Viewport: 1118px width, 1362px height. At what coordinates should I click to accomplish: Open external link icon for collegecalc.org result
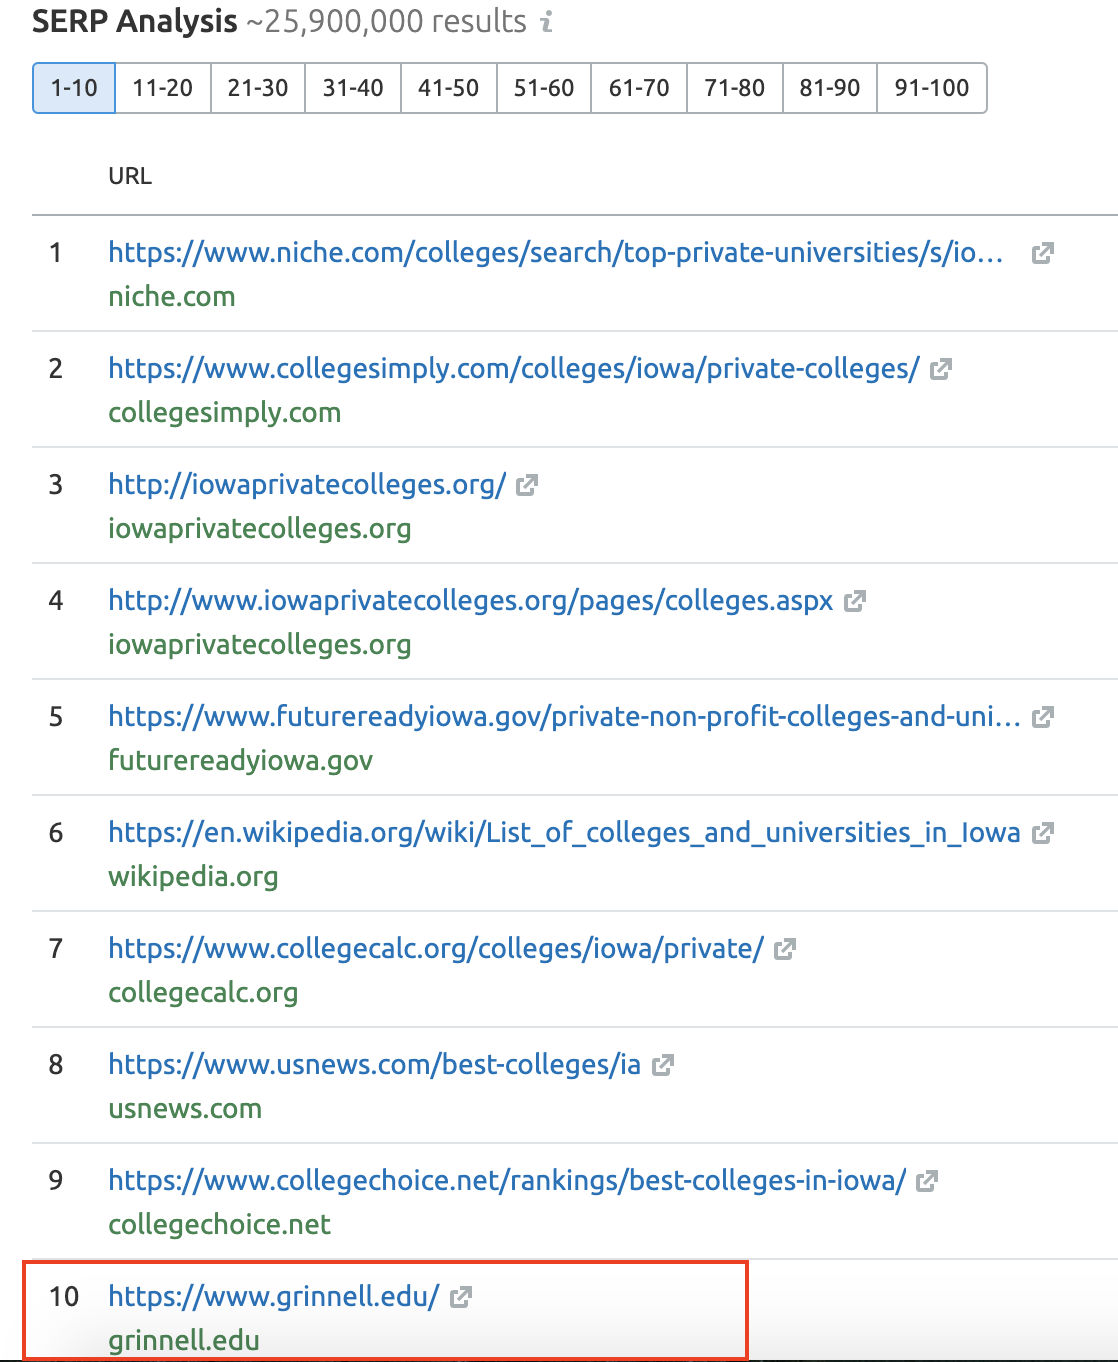click(785, 949)
